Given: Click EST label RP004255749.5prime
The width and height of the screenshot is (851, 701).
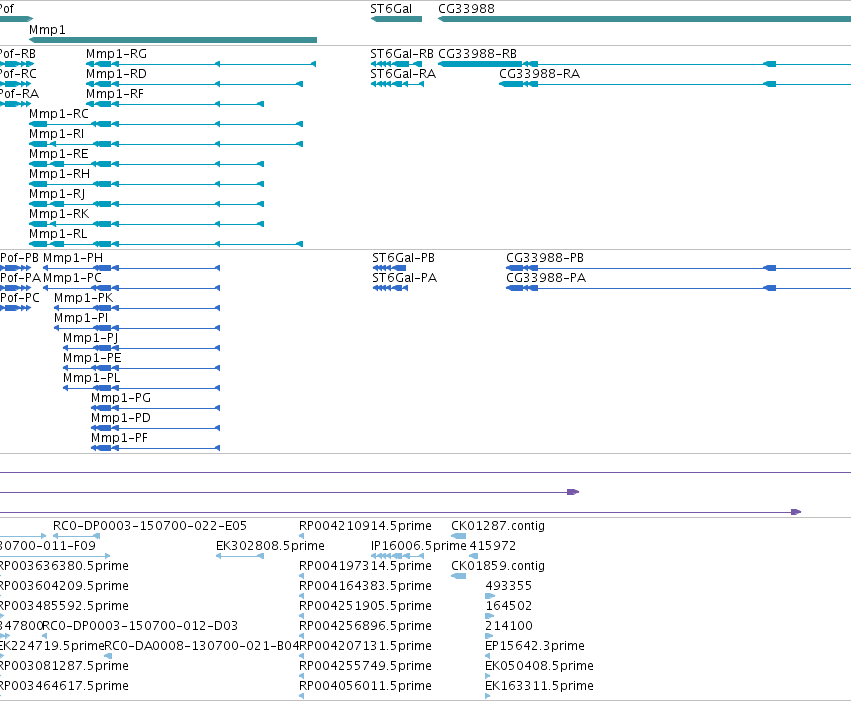Looking at the screenshot, I should pos(365,666).
